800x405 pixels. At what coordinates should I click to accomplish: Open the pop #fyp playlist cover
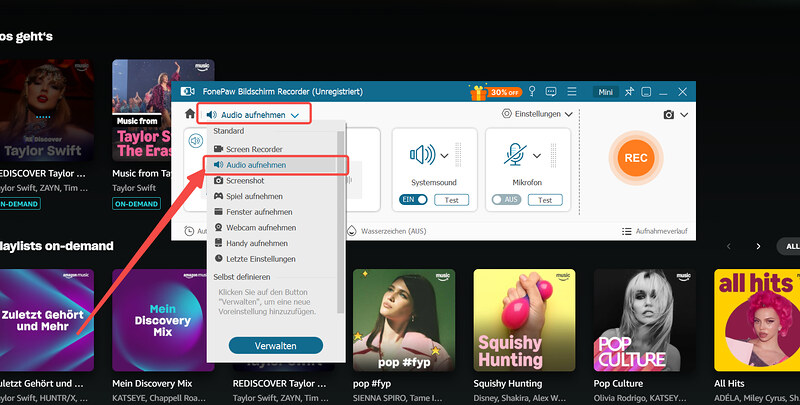pos(404,320)
